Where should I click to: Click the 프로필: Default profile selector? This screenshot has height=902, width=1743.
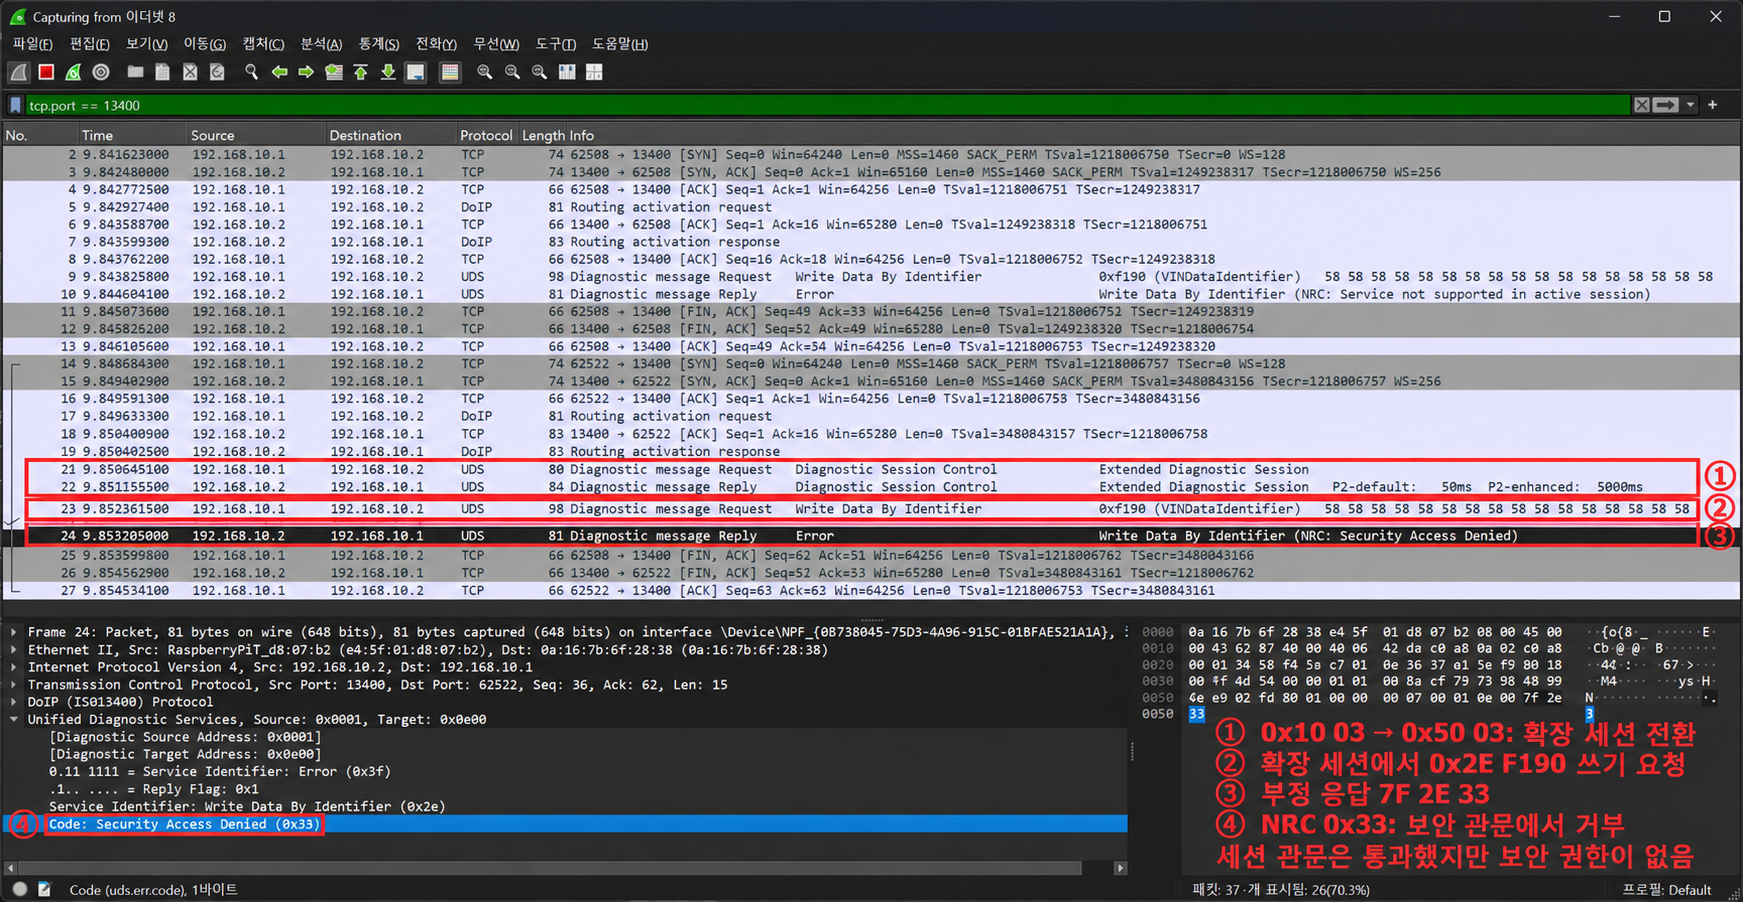click(x=1667, y=889)
